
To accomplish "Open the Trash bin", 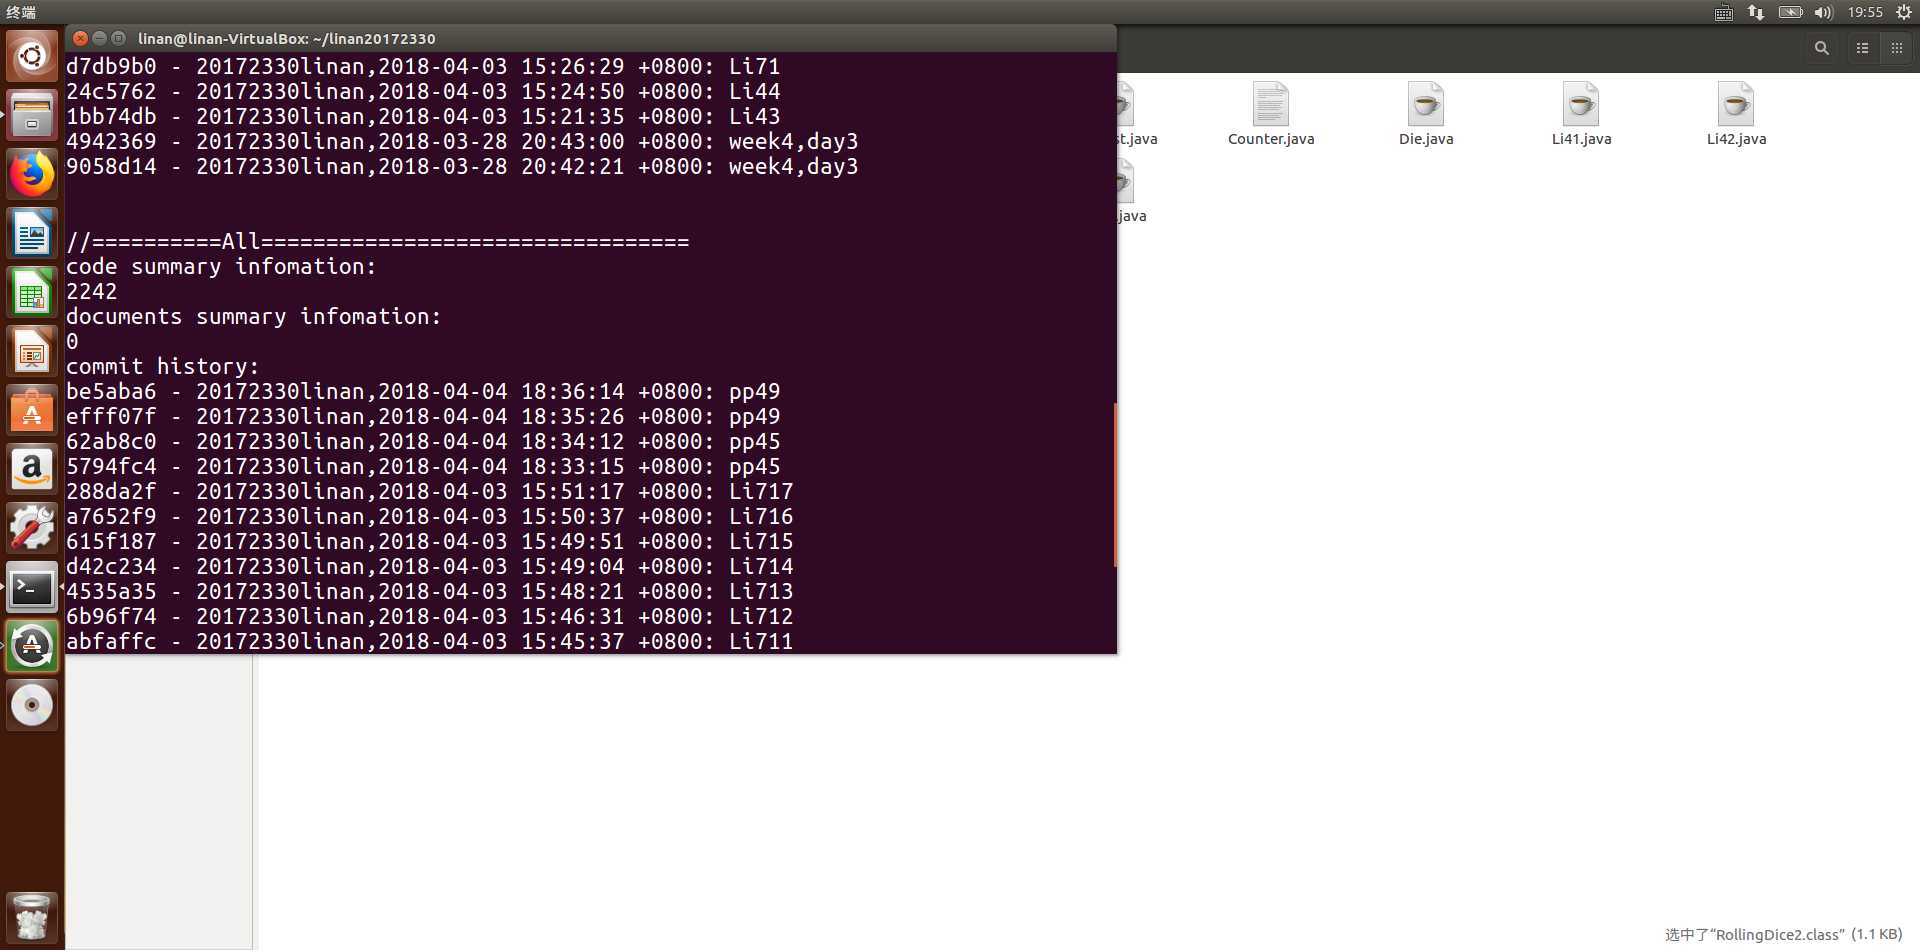I will click(32, 917).
